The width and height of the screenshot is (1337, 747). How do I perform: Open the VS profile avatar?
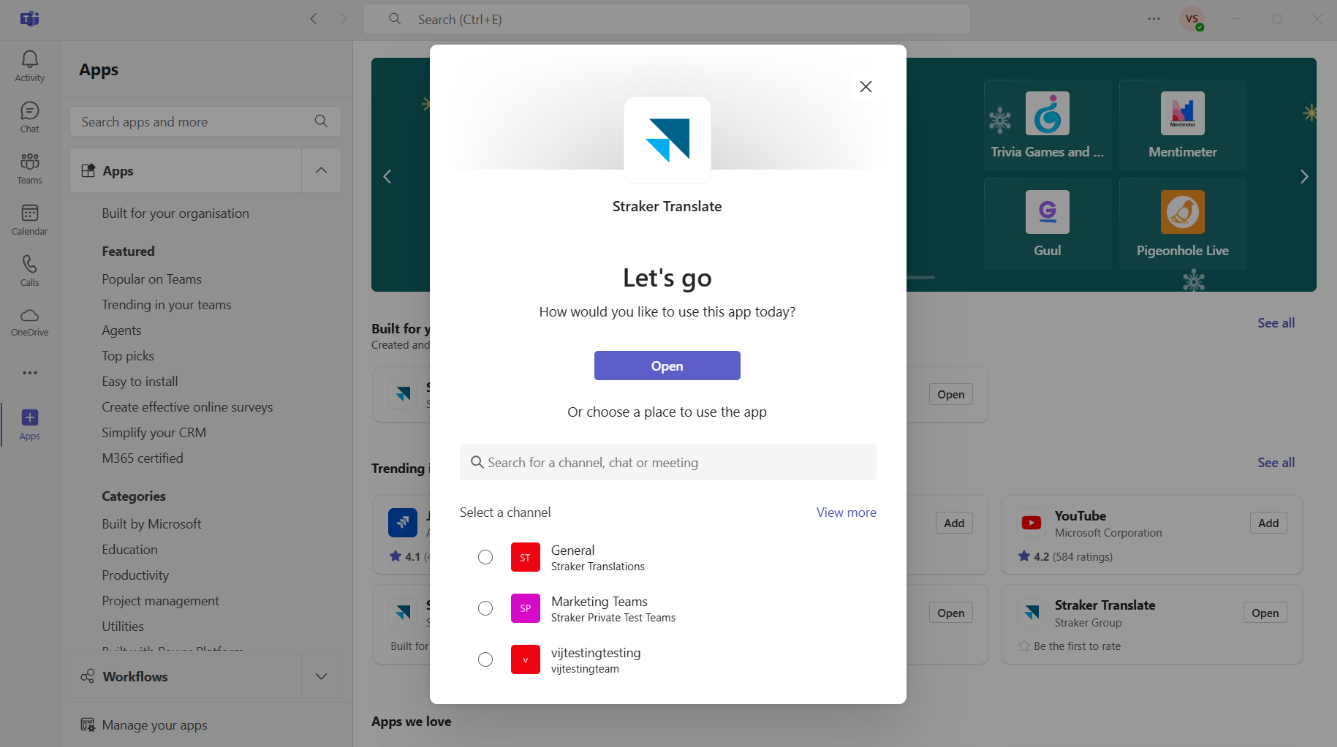coord(1191,19)
